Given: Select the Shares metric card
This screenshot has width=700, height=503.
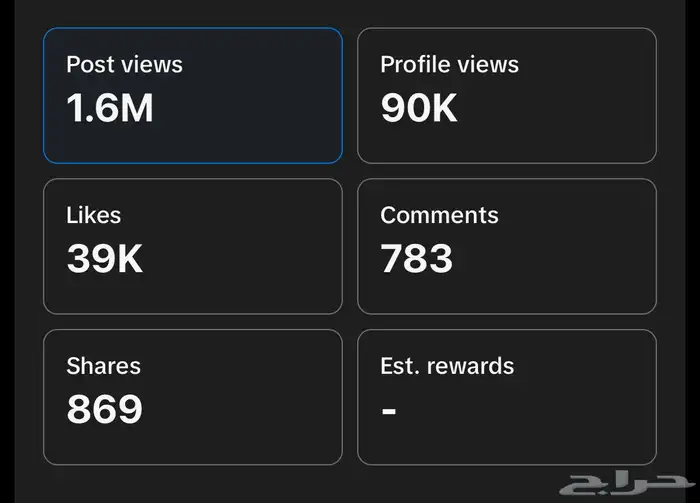Looking at the screenshot, I should pos(192,397).
